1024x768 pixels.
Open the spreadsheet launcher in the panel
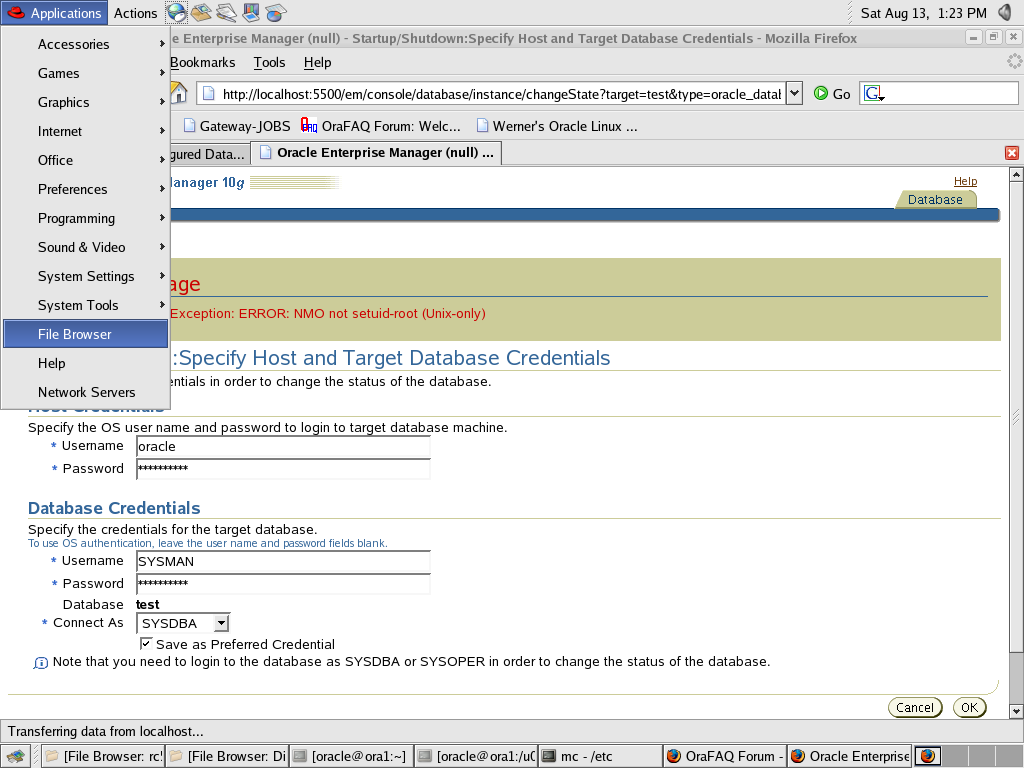(x=276, y=12)
